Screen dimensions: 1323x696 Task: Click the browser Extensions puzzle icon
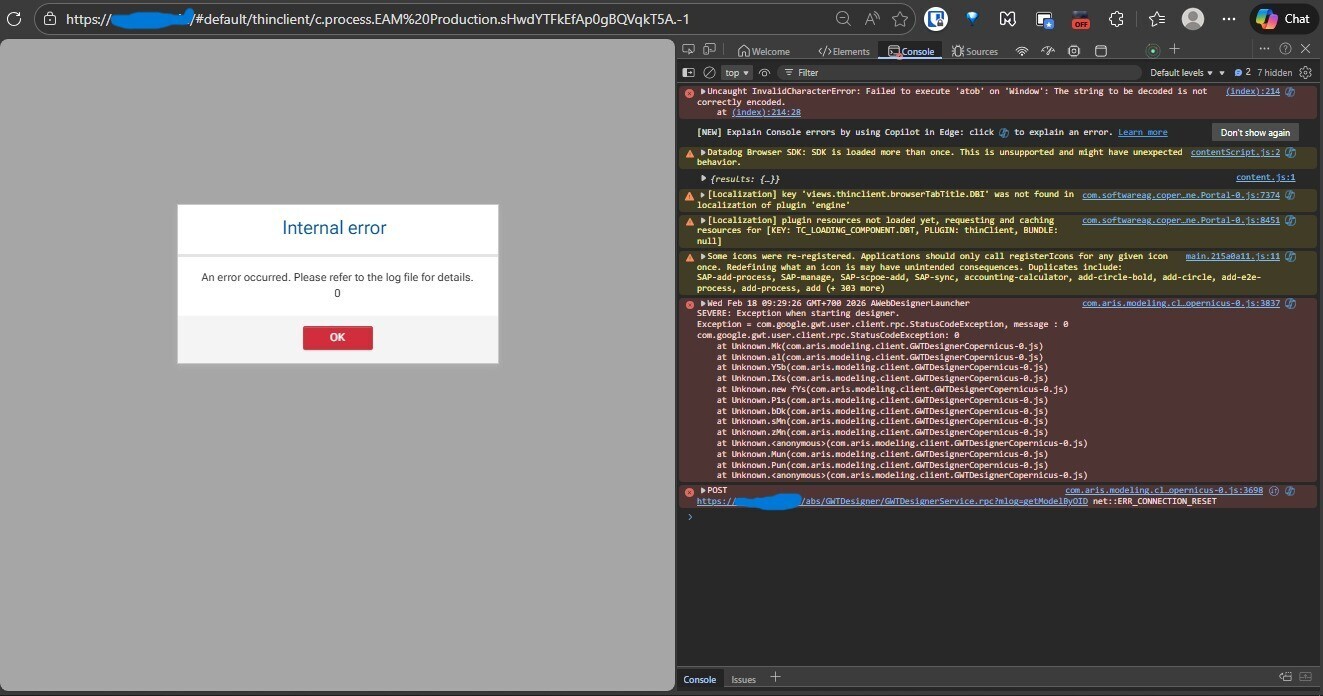[1117, 19]
